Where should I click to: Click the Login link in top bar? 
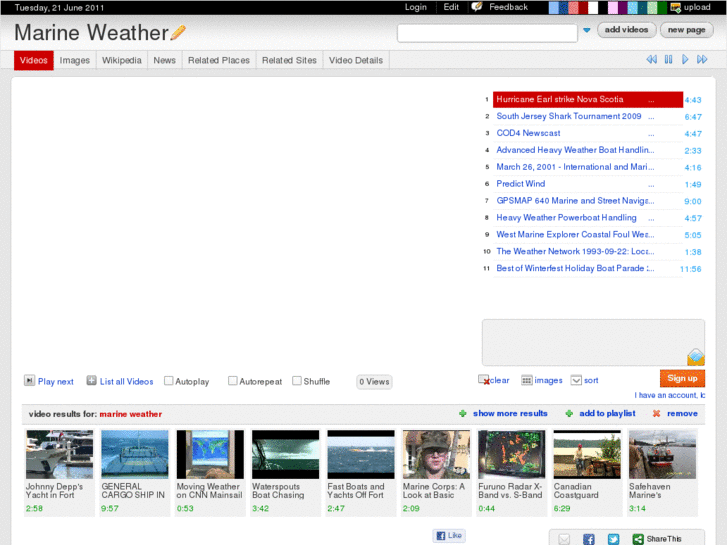(415, 7)
